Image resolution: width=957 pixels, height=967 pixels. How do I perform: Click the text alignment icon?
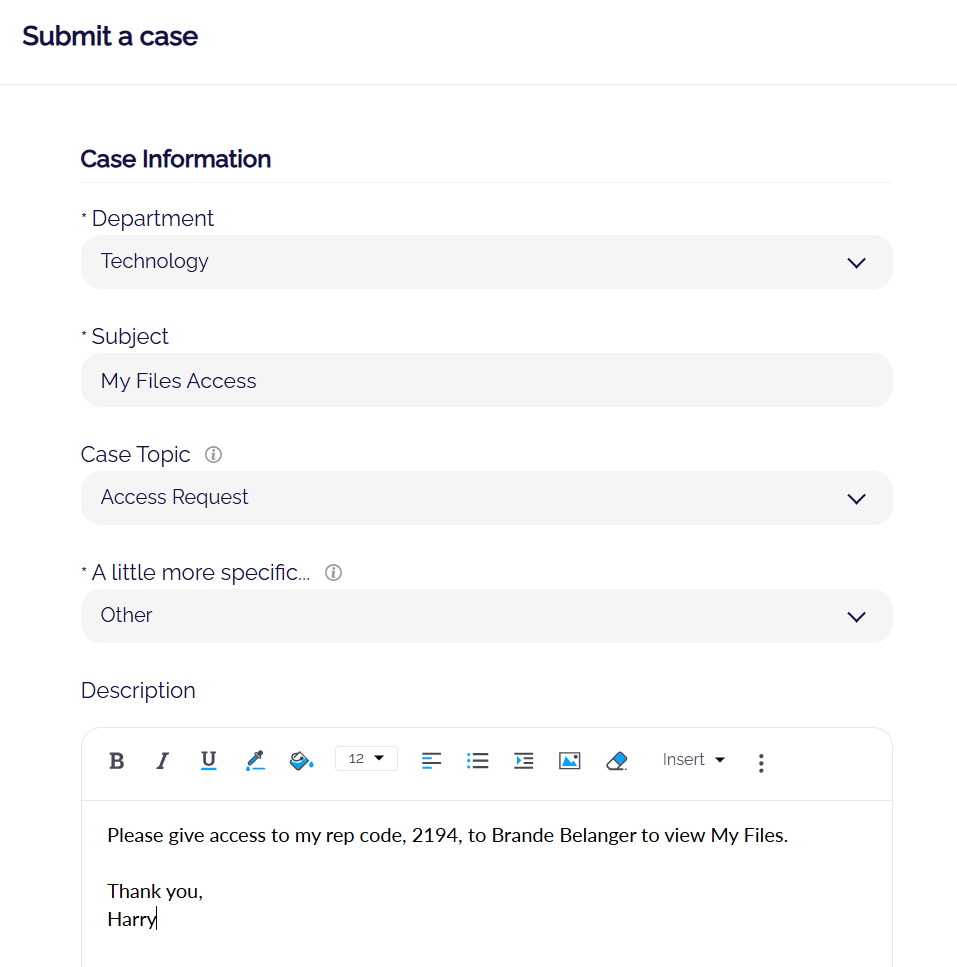[x=431, y=761]
